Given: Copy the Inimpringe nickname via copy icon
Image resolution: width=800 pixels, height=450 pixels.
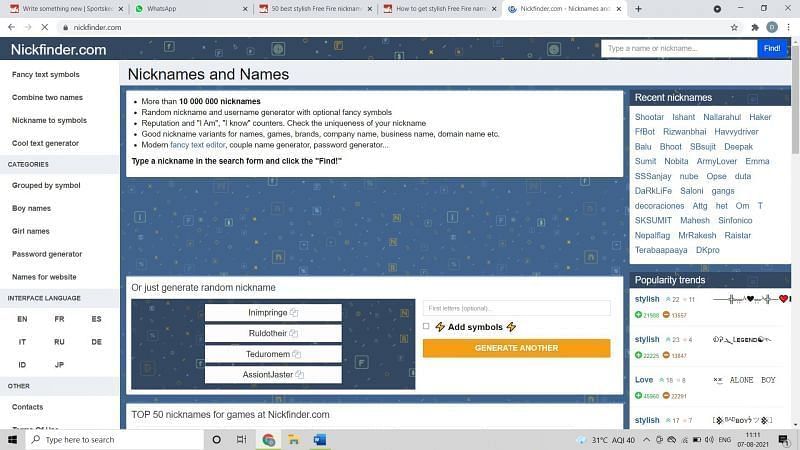Looking at the screenshot, I should 294,313.
